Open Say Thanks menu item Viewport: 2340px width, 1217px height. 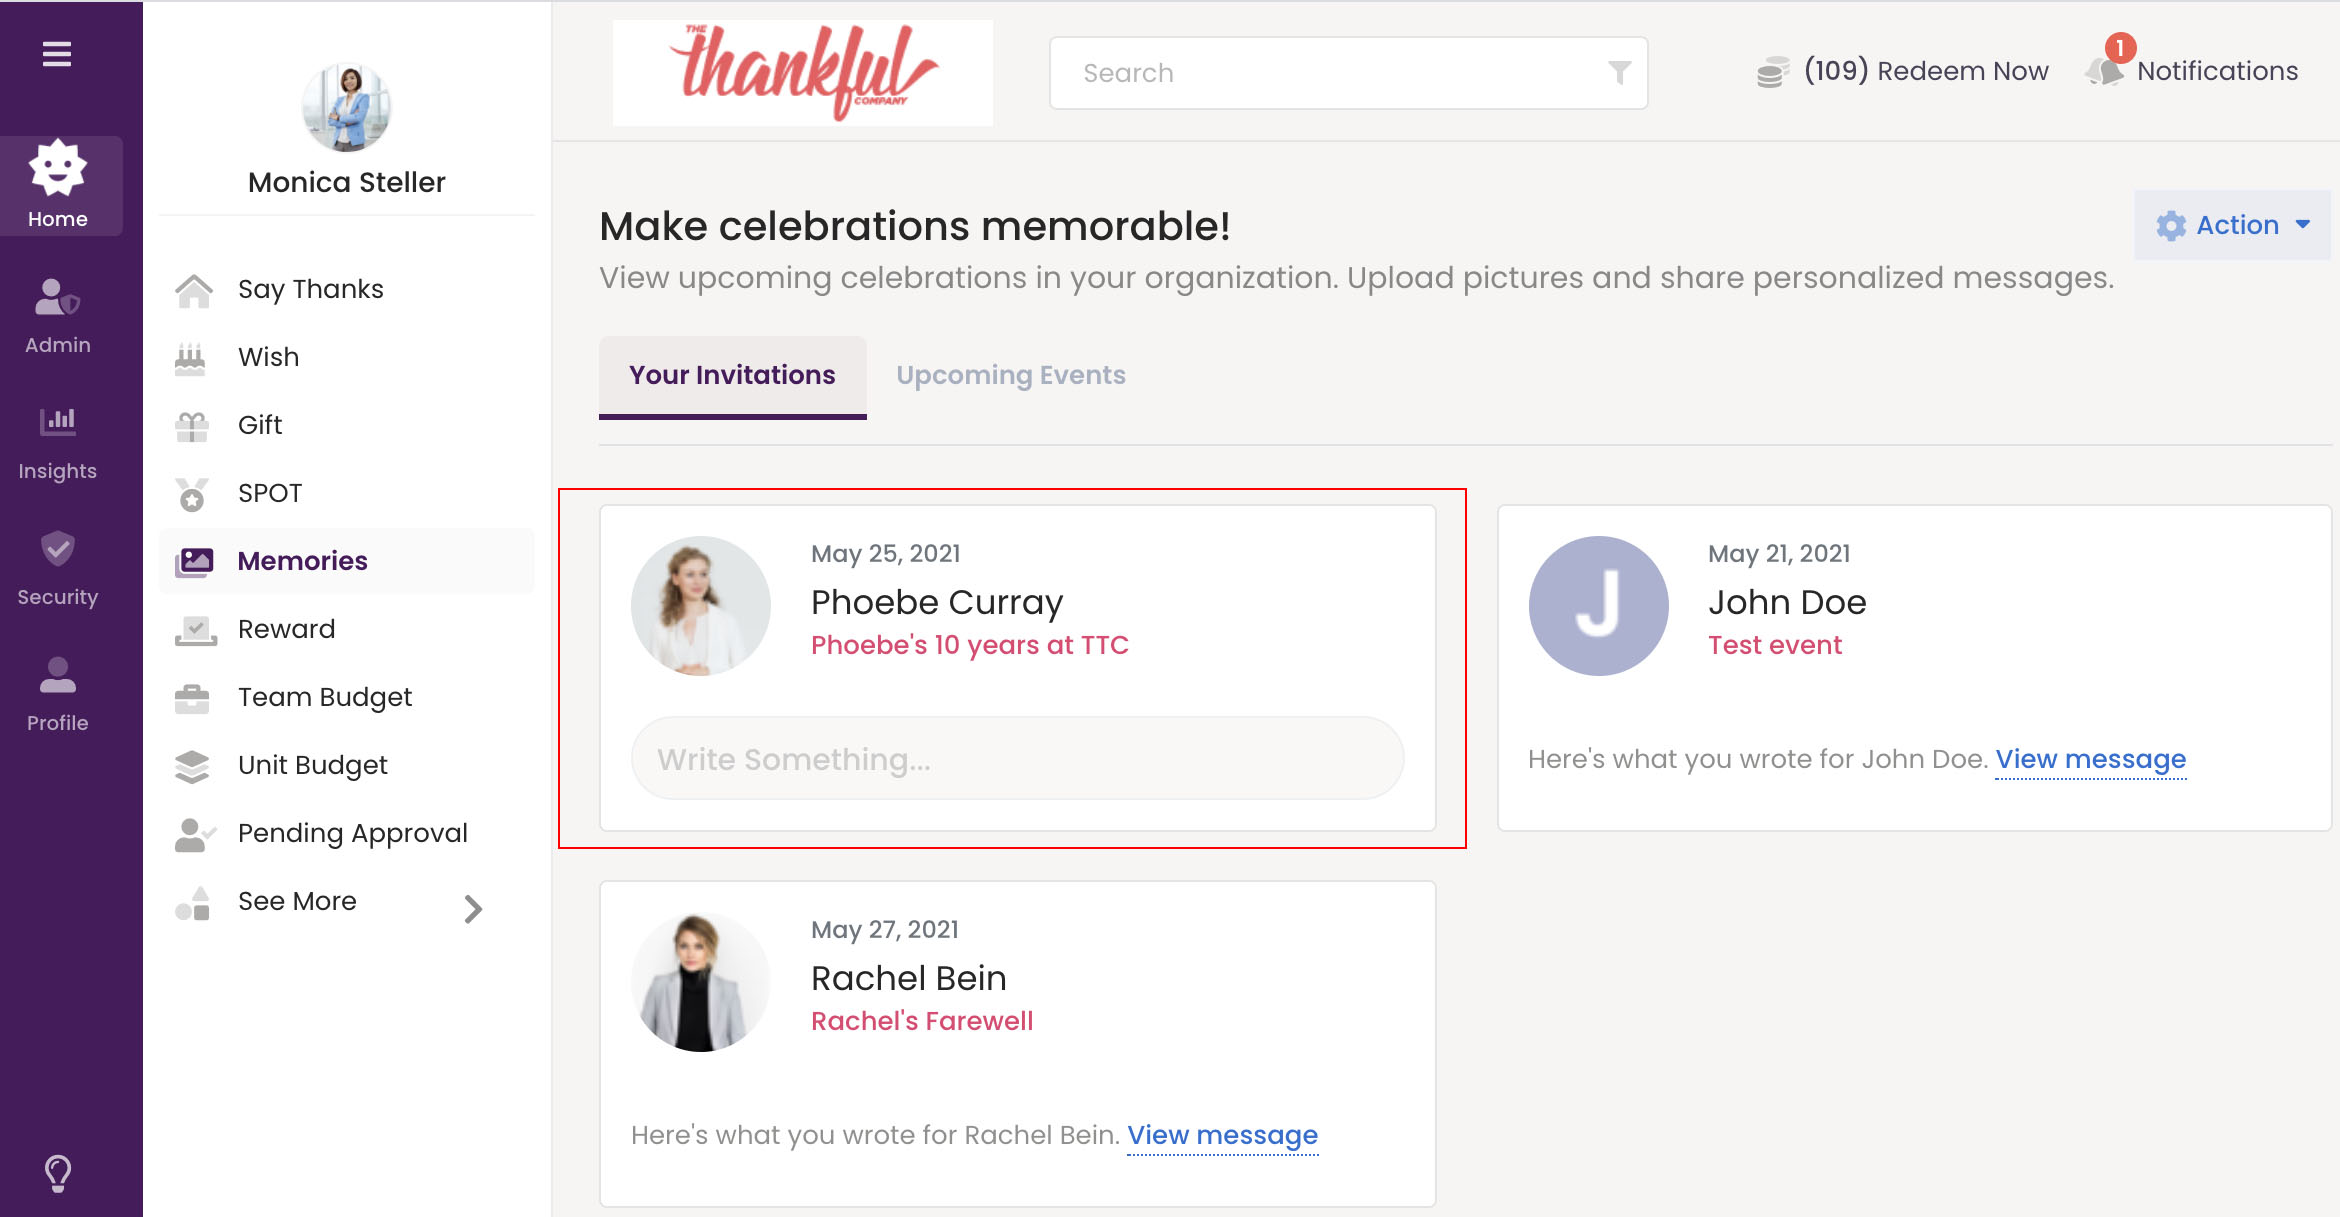310,289
